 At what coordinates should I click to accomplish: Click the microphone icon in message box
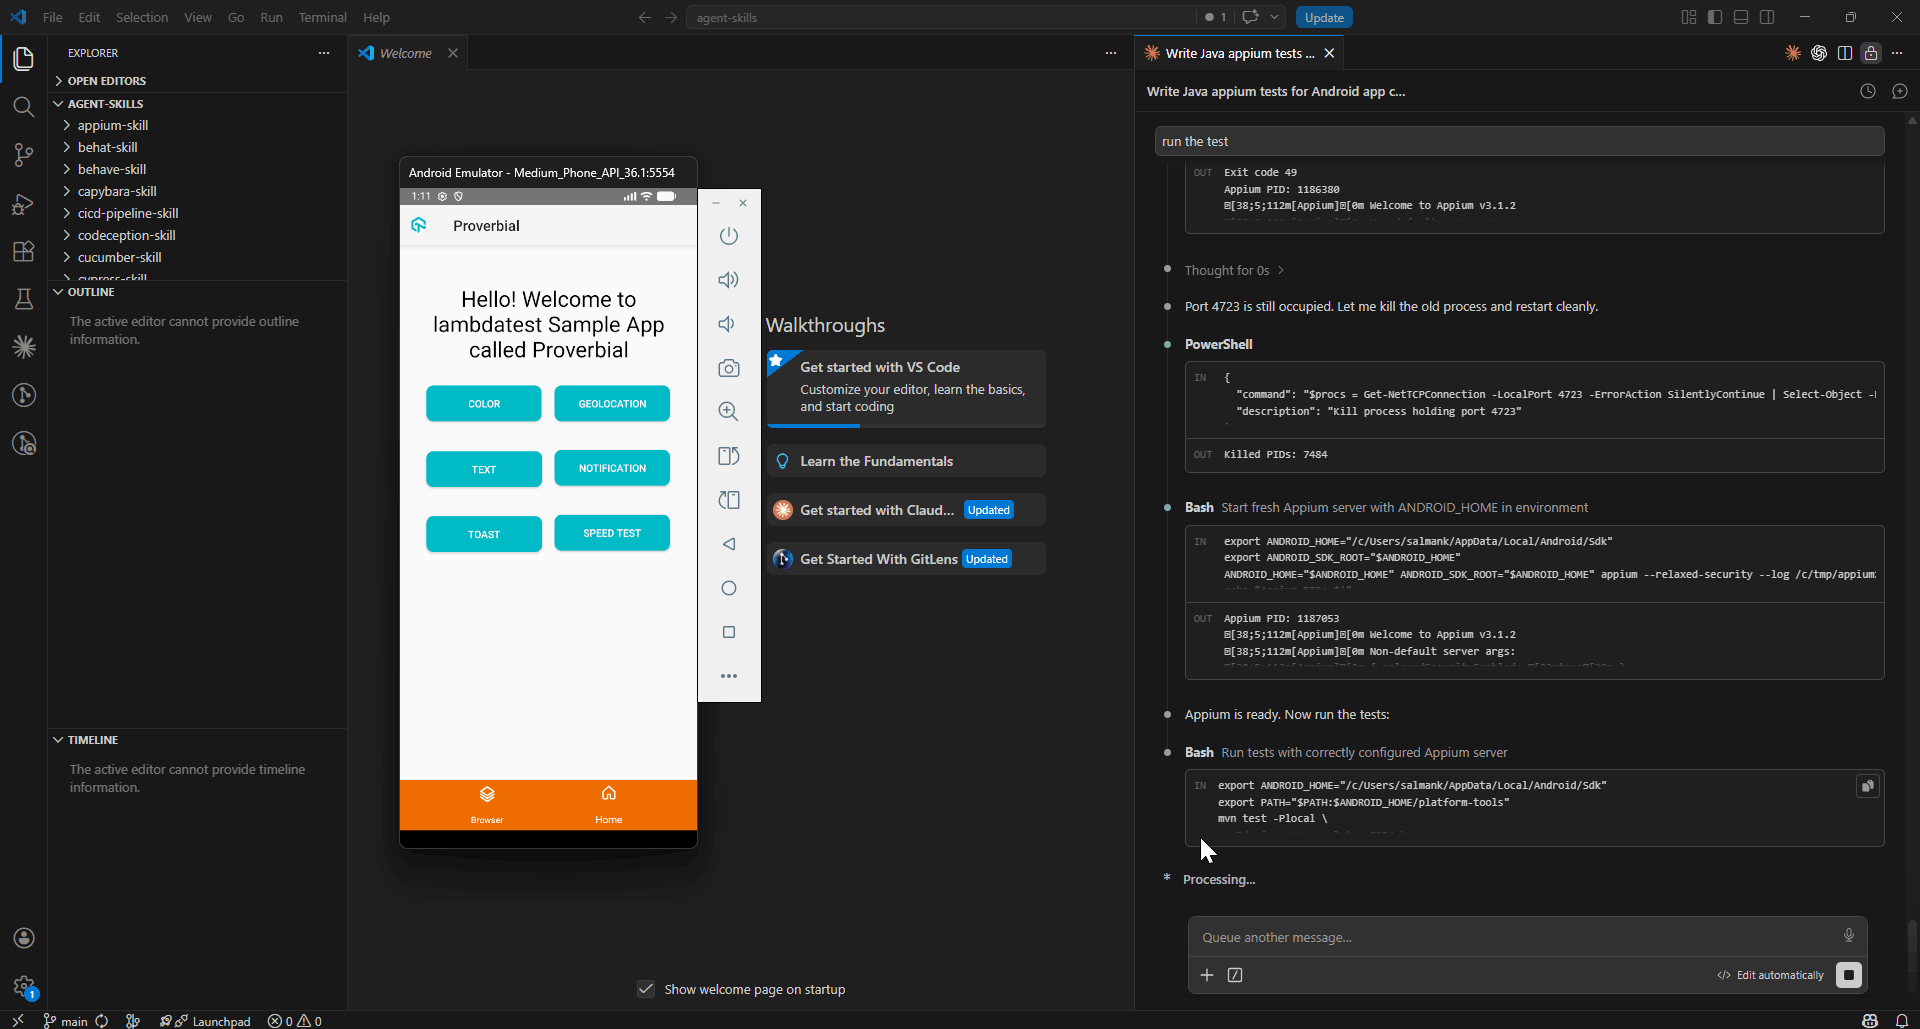point(1849,936)
